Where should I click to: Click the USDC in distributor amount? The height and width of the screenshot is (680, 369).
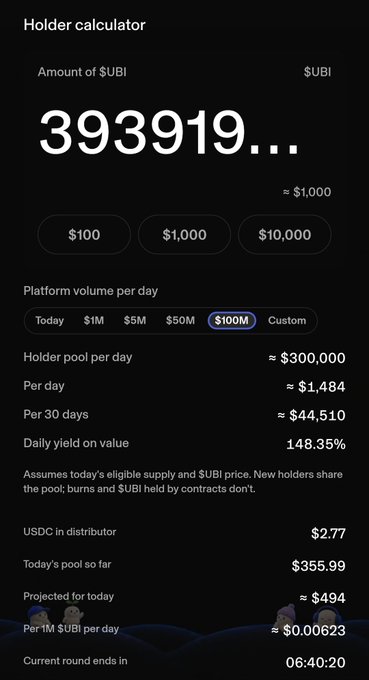(328, 533)
